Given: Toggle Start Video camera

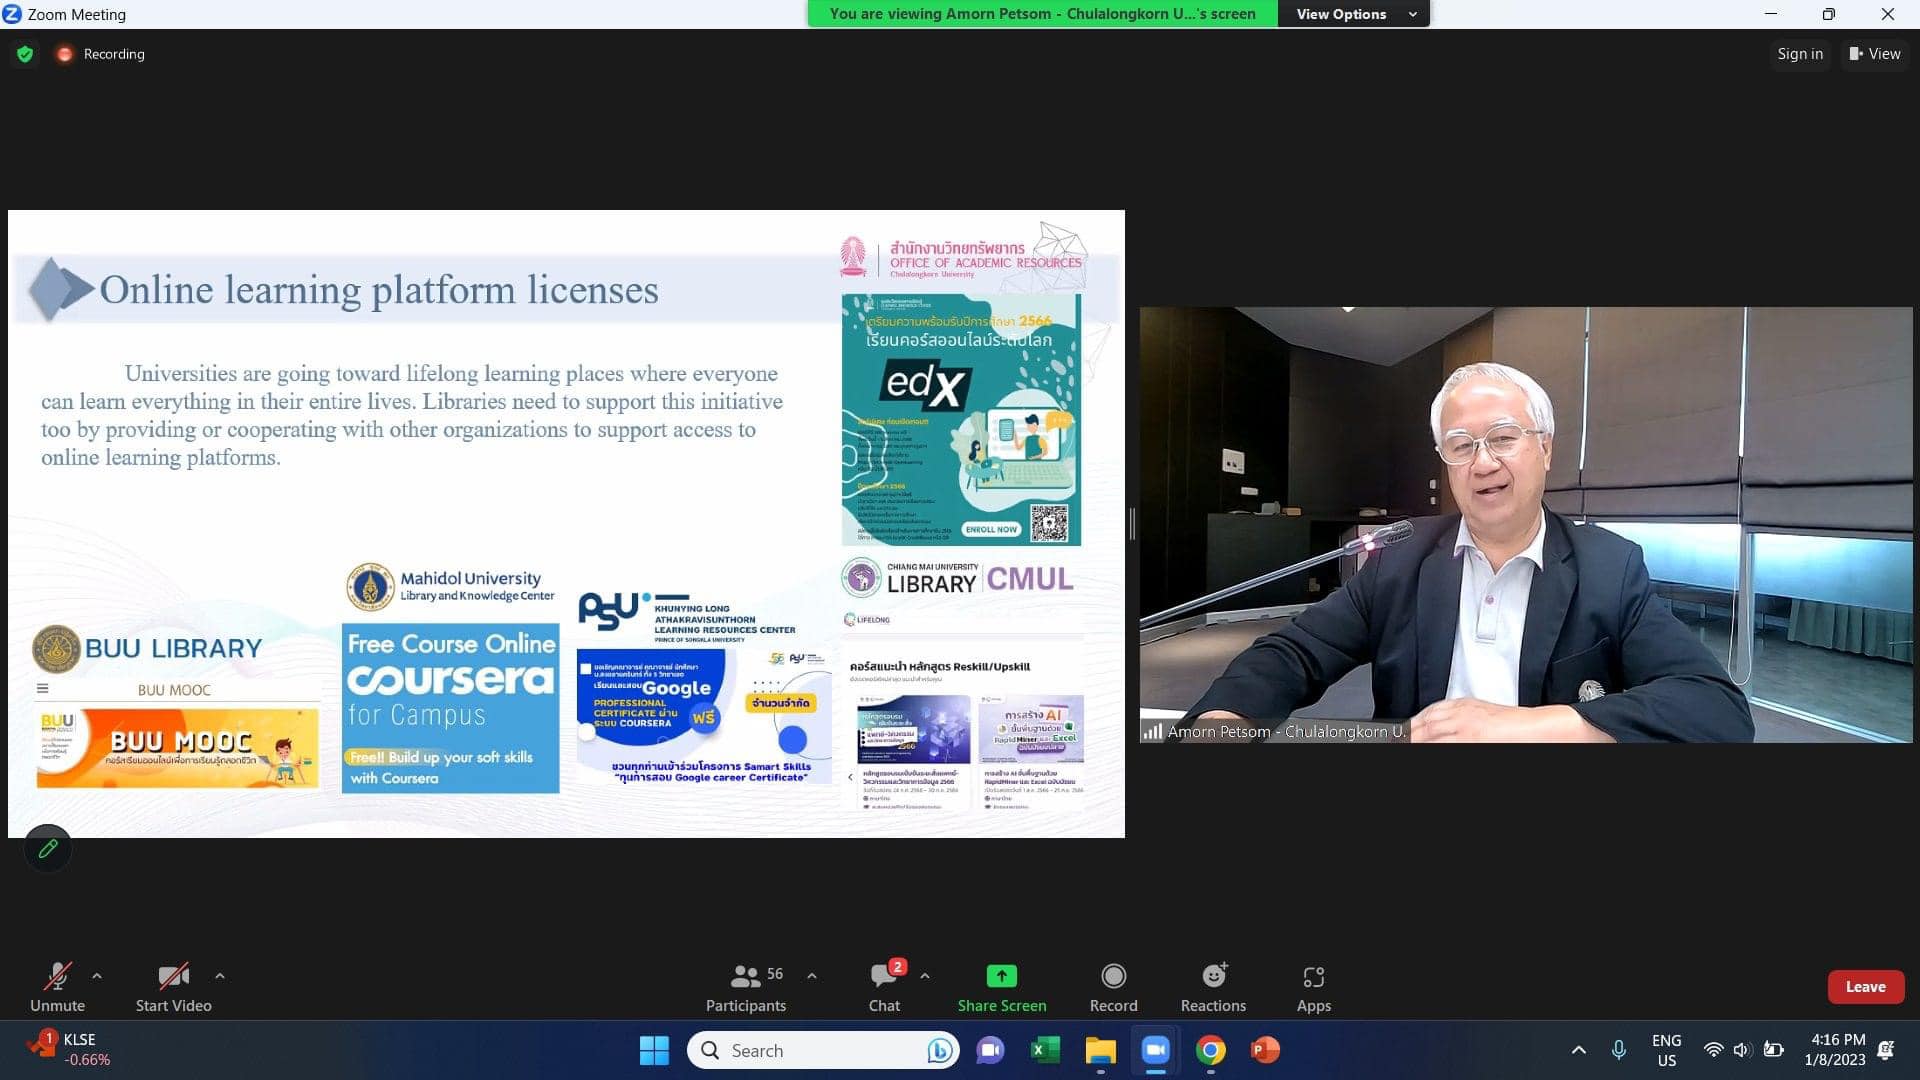Looking at the screenshot, I should (173, 976).
